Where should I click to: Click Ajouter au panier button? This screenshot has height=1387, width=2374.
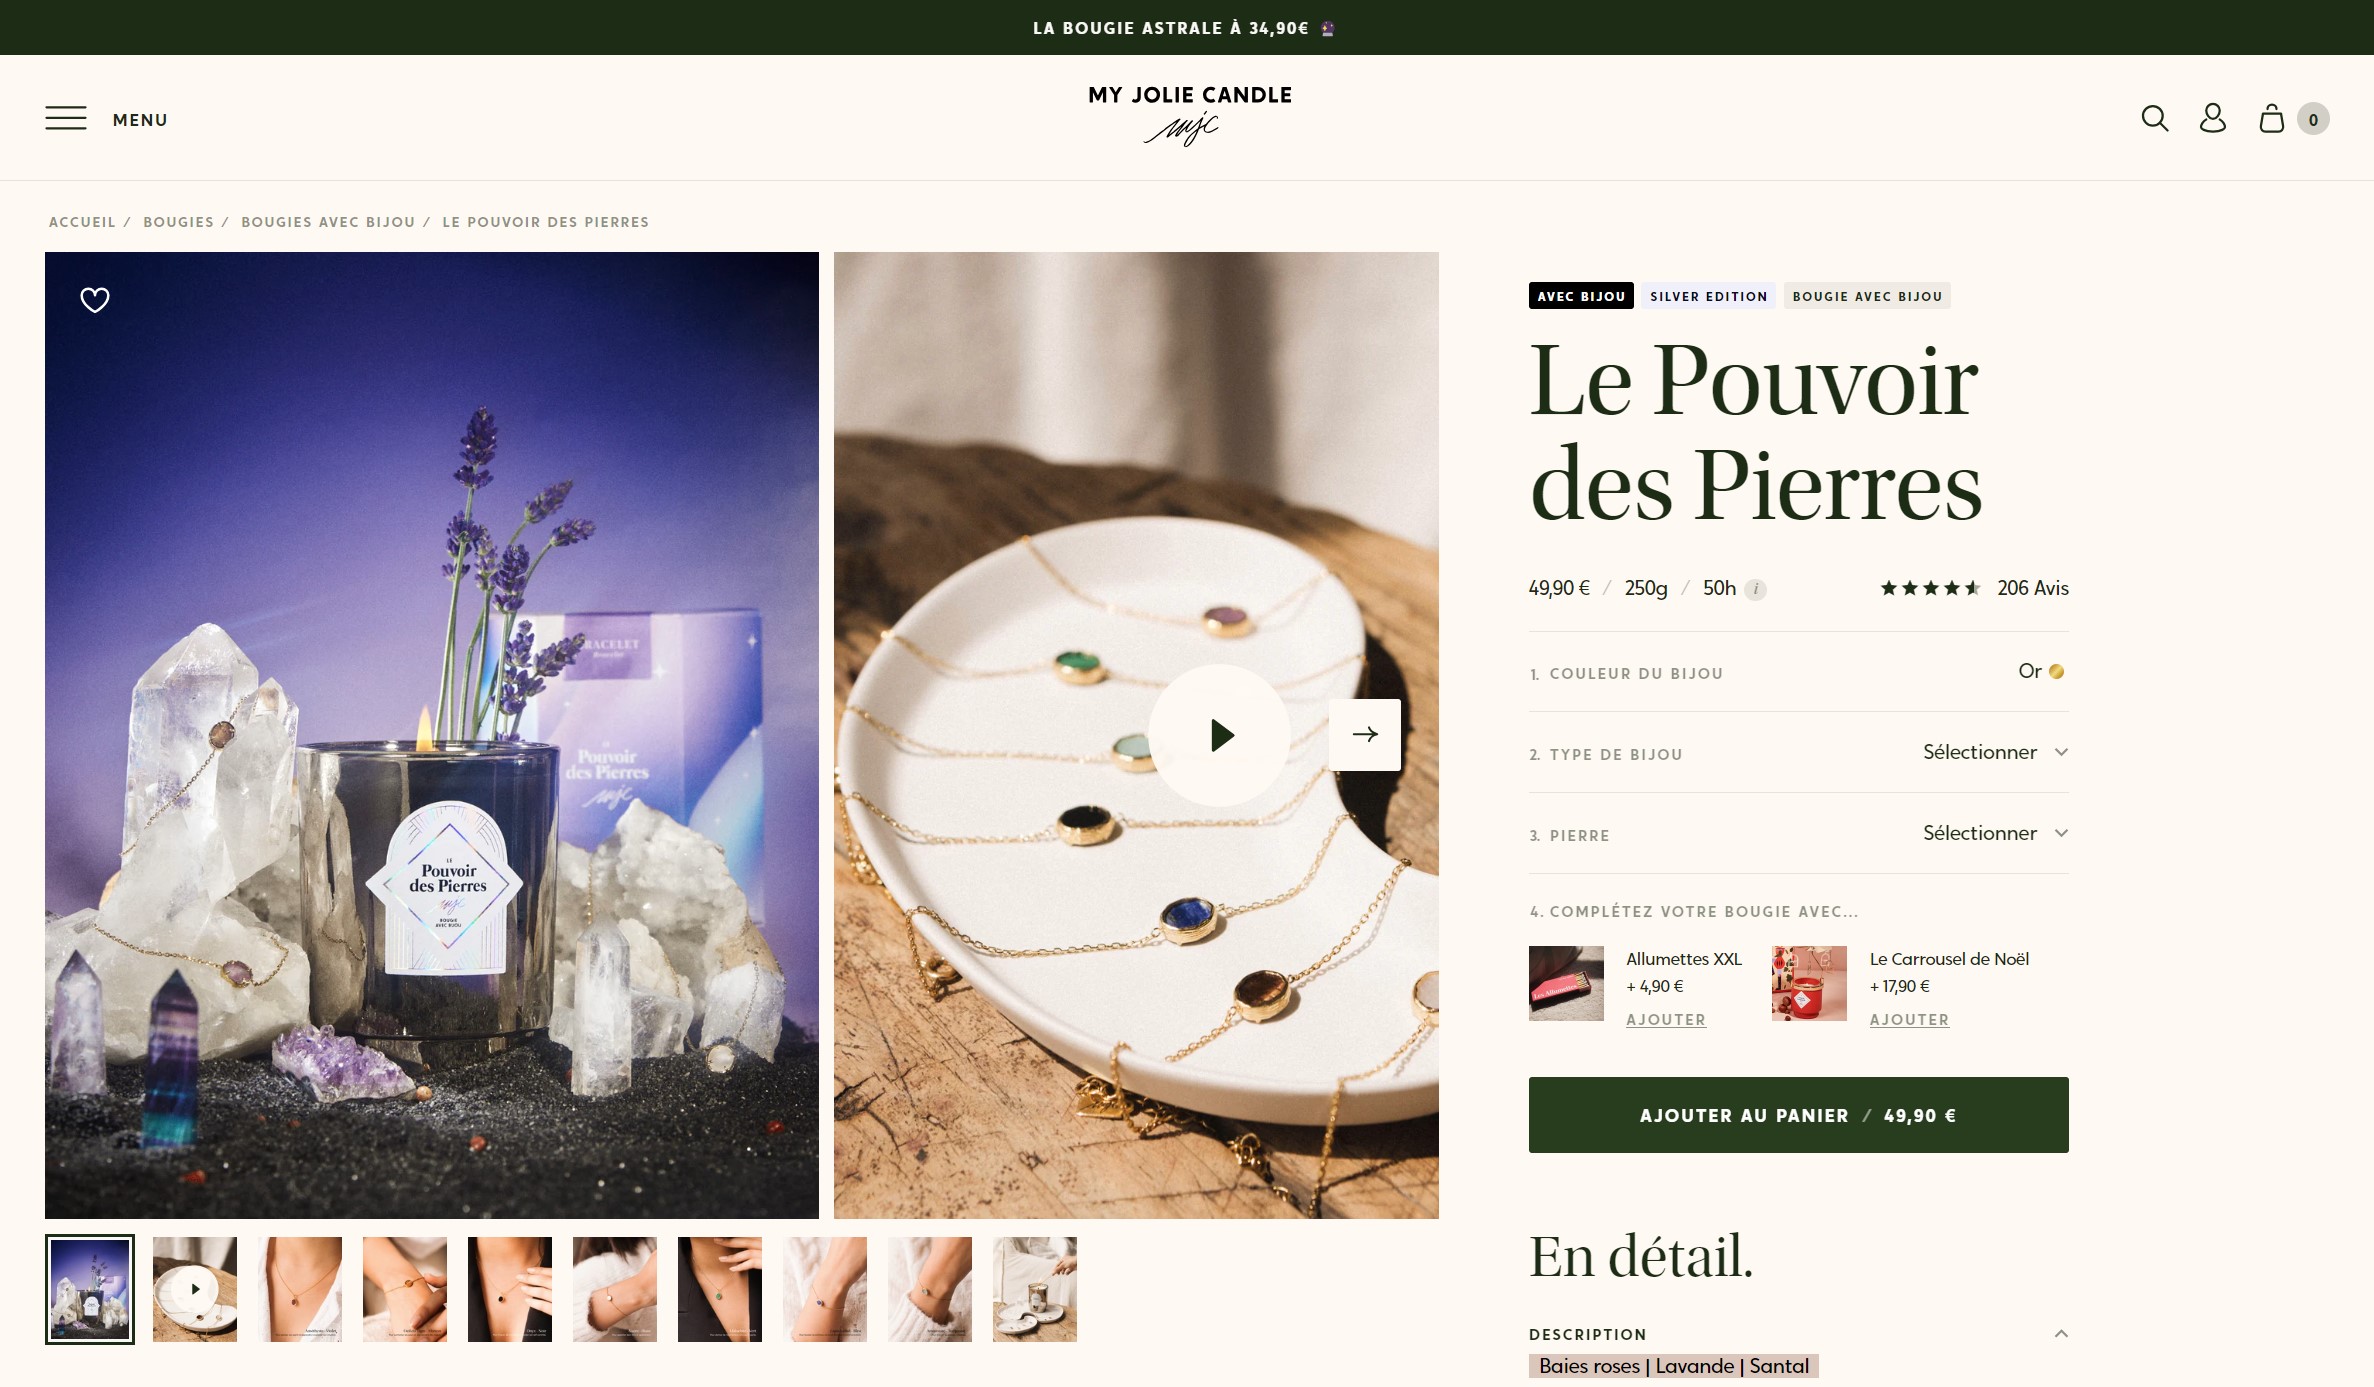1798,1115
